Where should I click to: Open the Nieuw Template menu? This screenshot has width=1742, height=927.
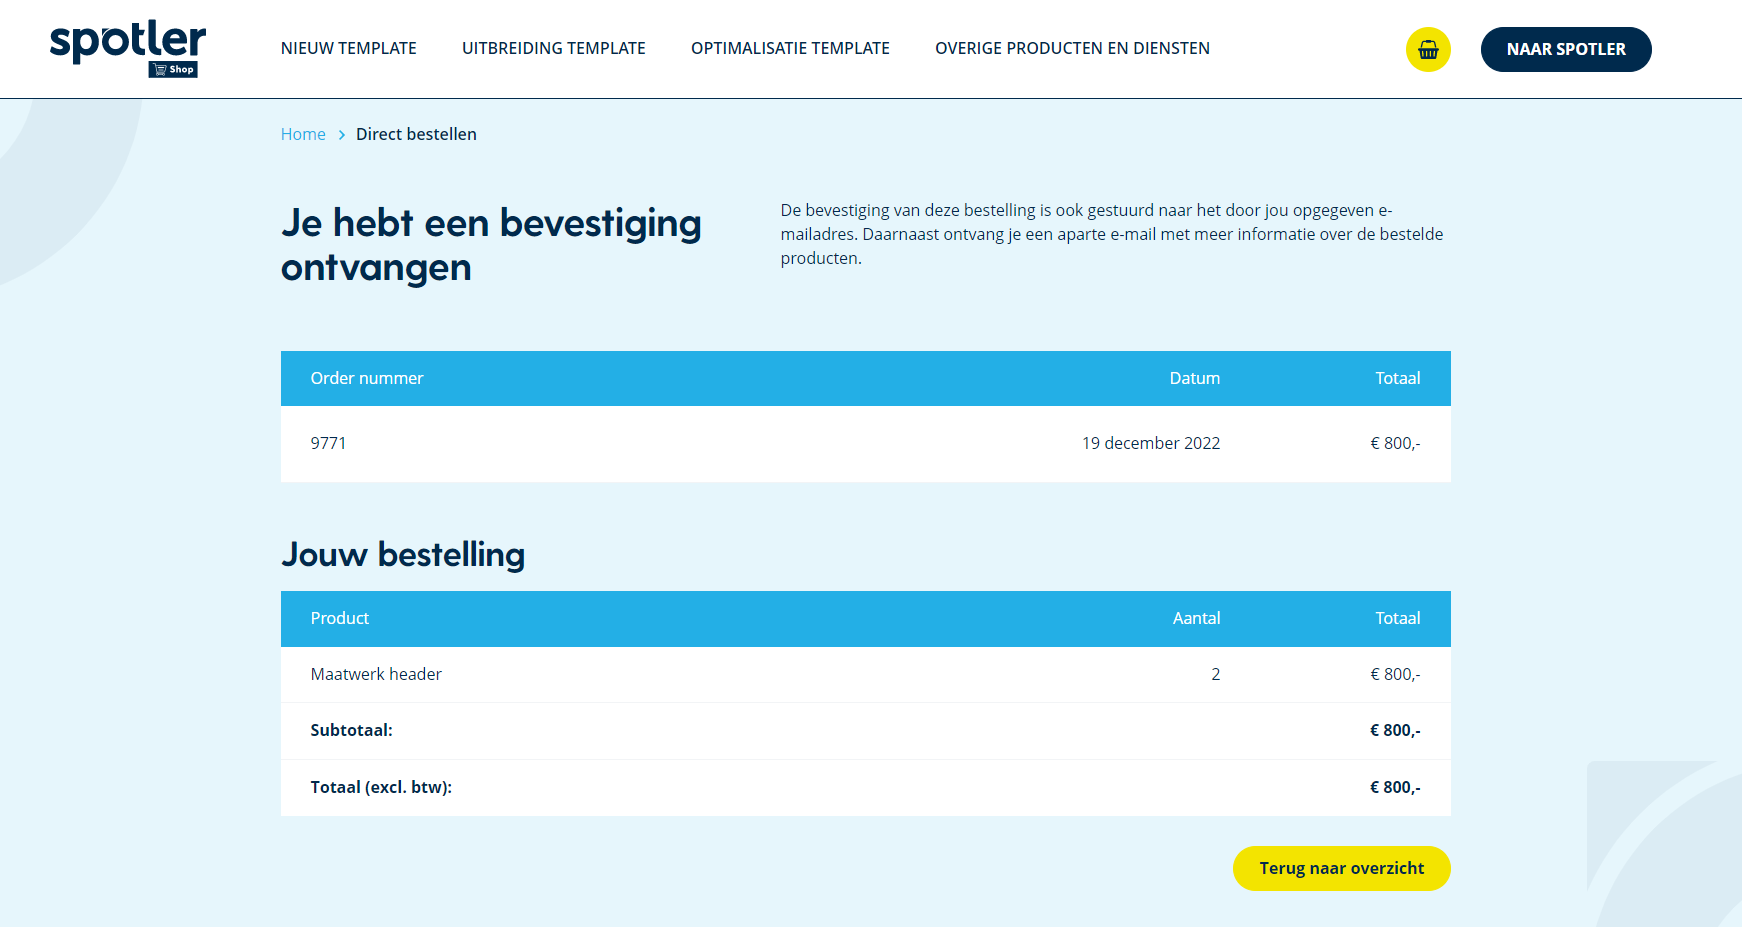tap(349, 48)
